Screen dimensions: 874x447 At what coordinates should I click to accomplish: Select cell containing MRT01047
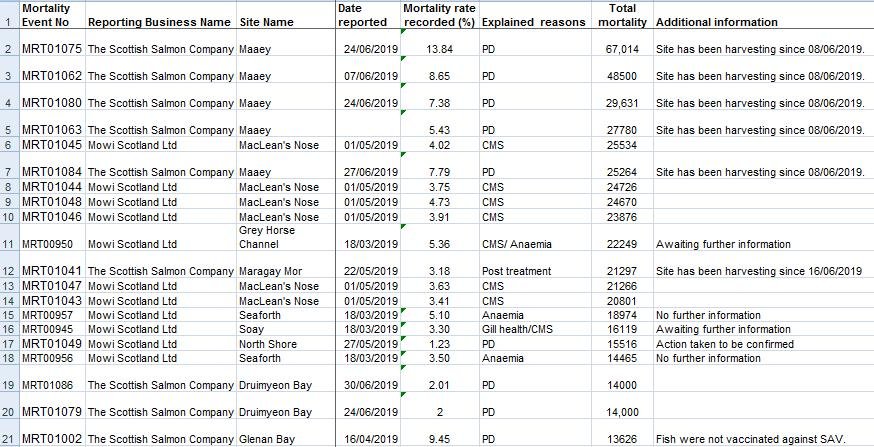pyautogui.click(x=52, y=286)
